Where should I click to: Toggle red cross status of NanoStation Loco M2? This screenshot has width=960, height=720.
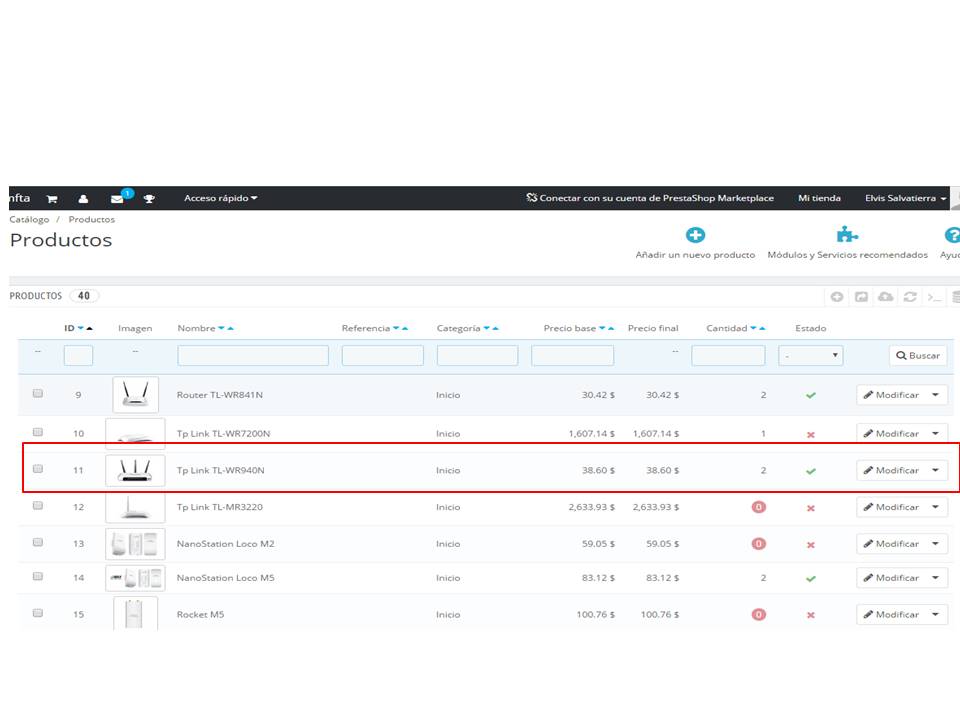[x=811, y=545]
